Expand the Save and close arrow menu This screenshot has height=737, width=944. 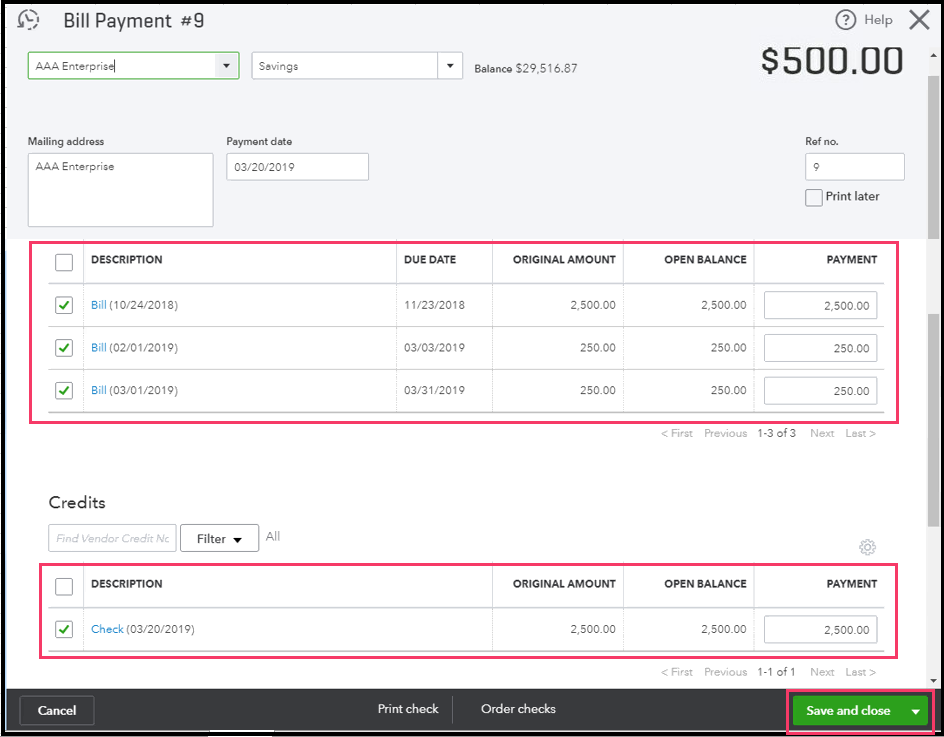(915, 711)
